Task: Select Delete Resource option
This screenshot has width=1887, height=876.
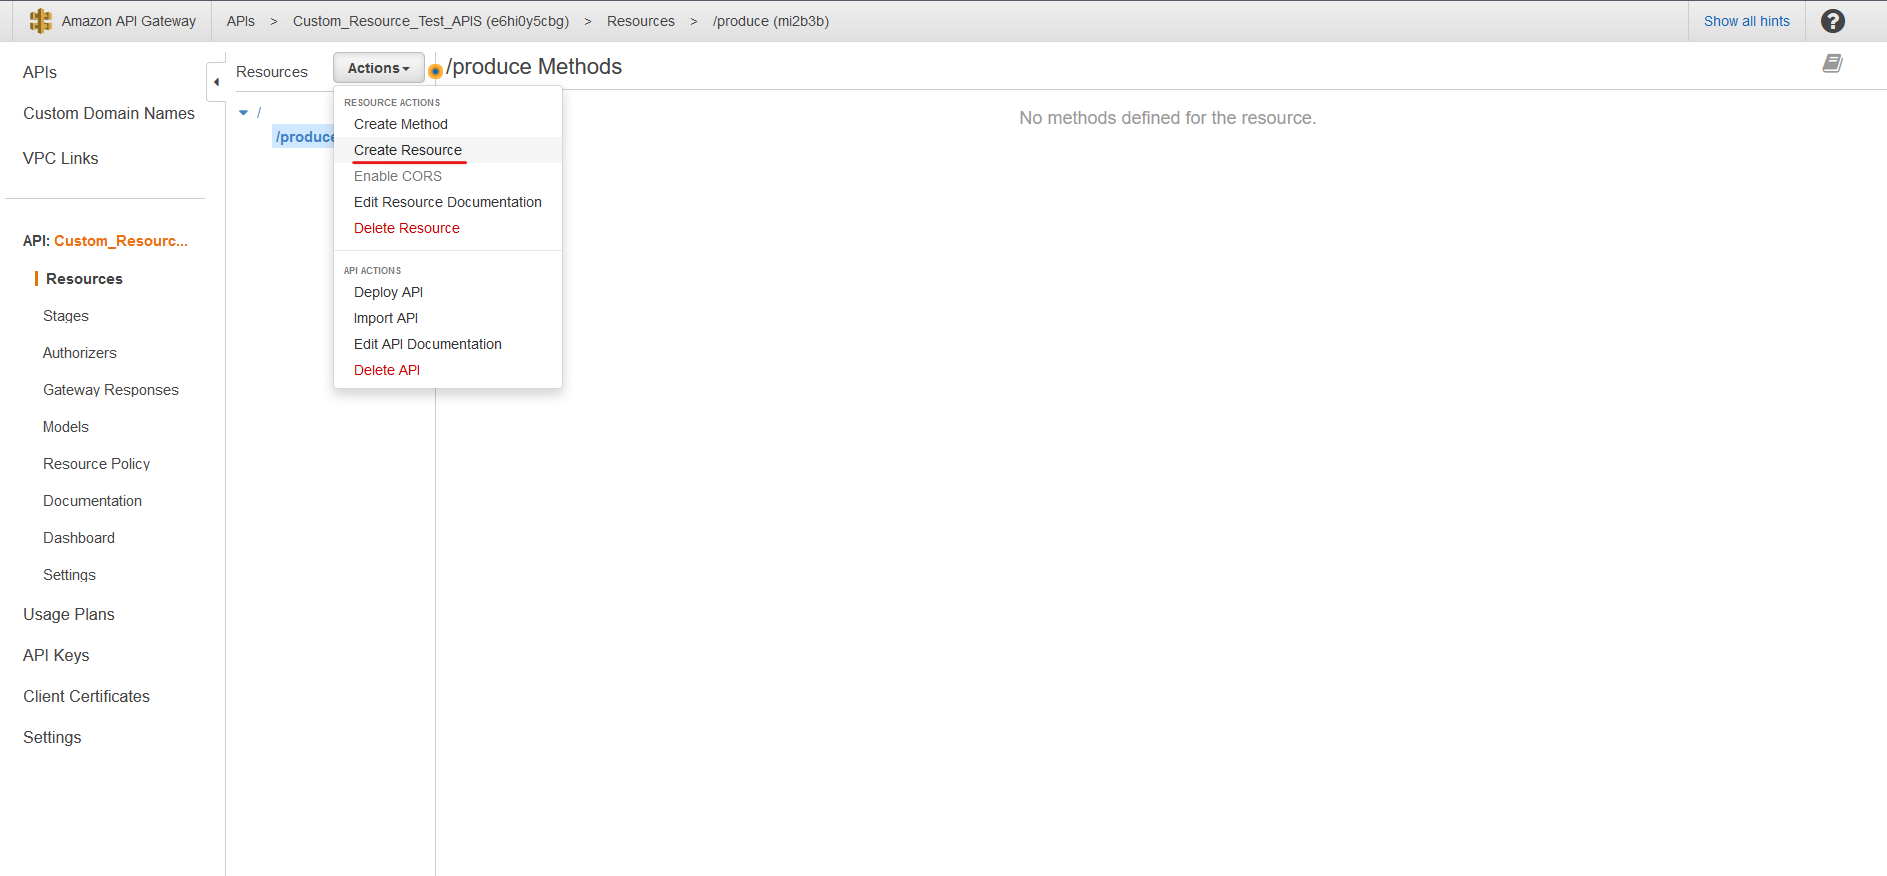Action: coord(447,228)
